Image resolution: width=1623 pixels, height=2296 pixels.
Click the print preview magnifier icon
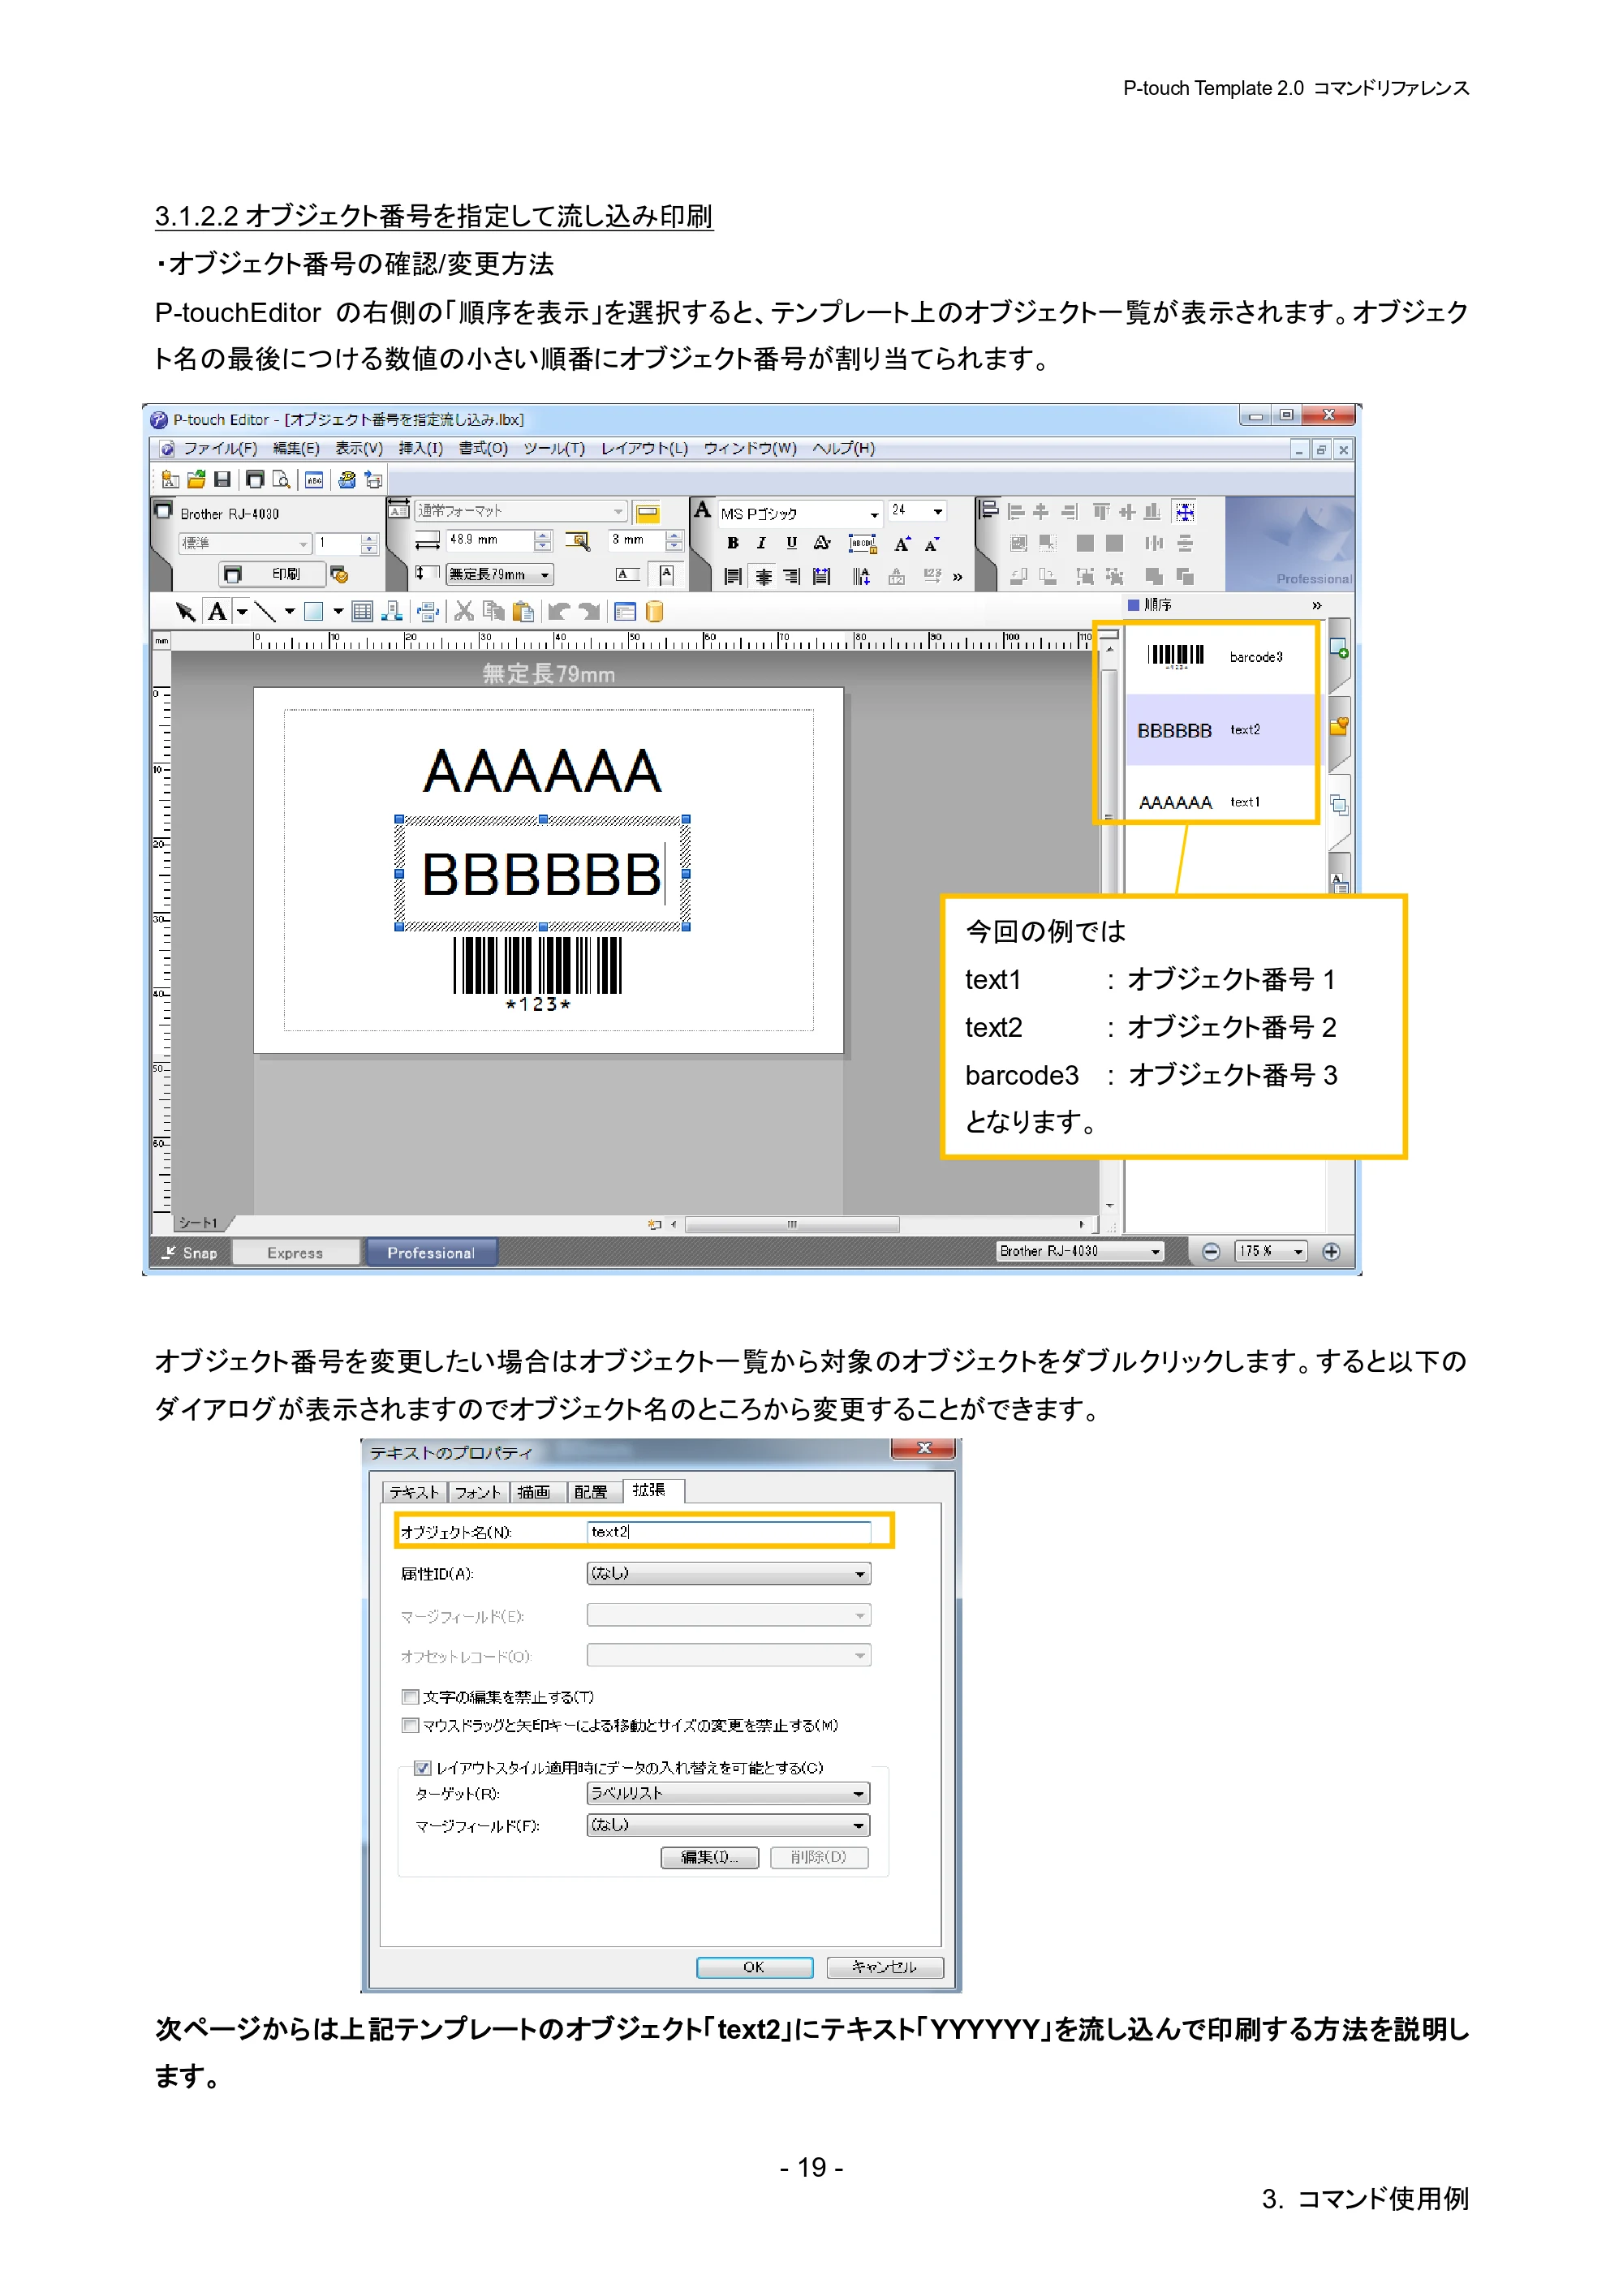(x=282, y=480)
